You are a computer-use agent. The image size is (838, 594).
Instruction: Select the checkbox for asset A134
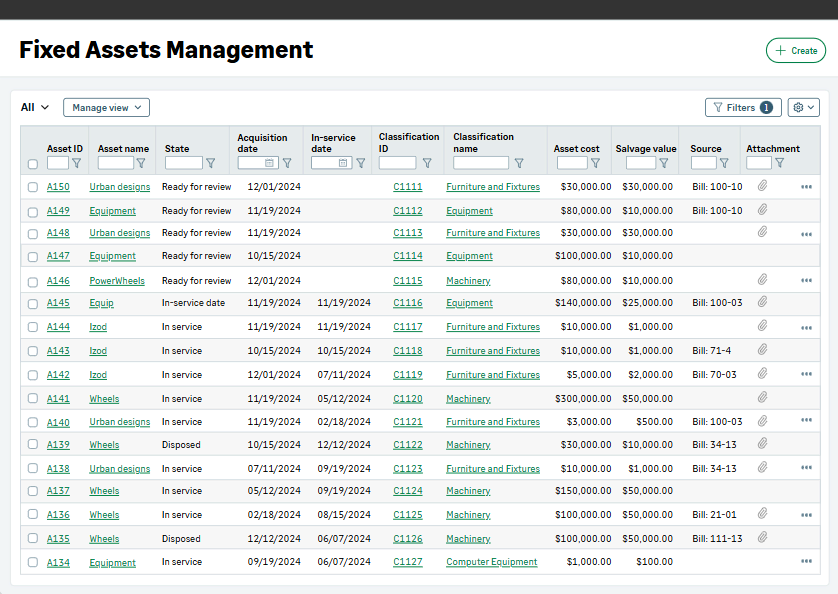(x=33, y=562)
